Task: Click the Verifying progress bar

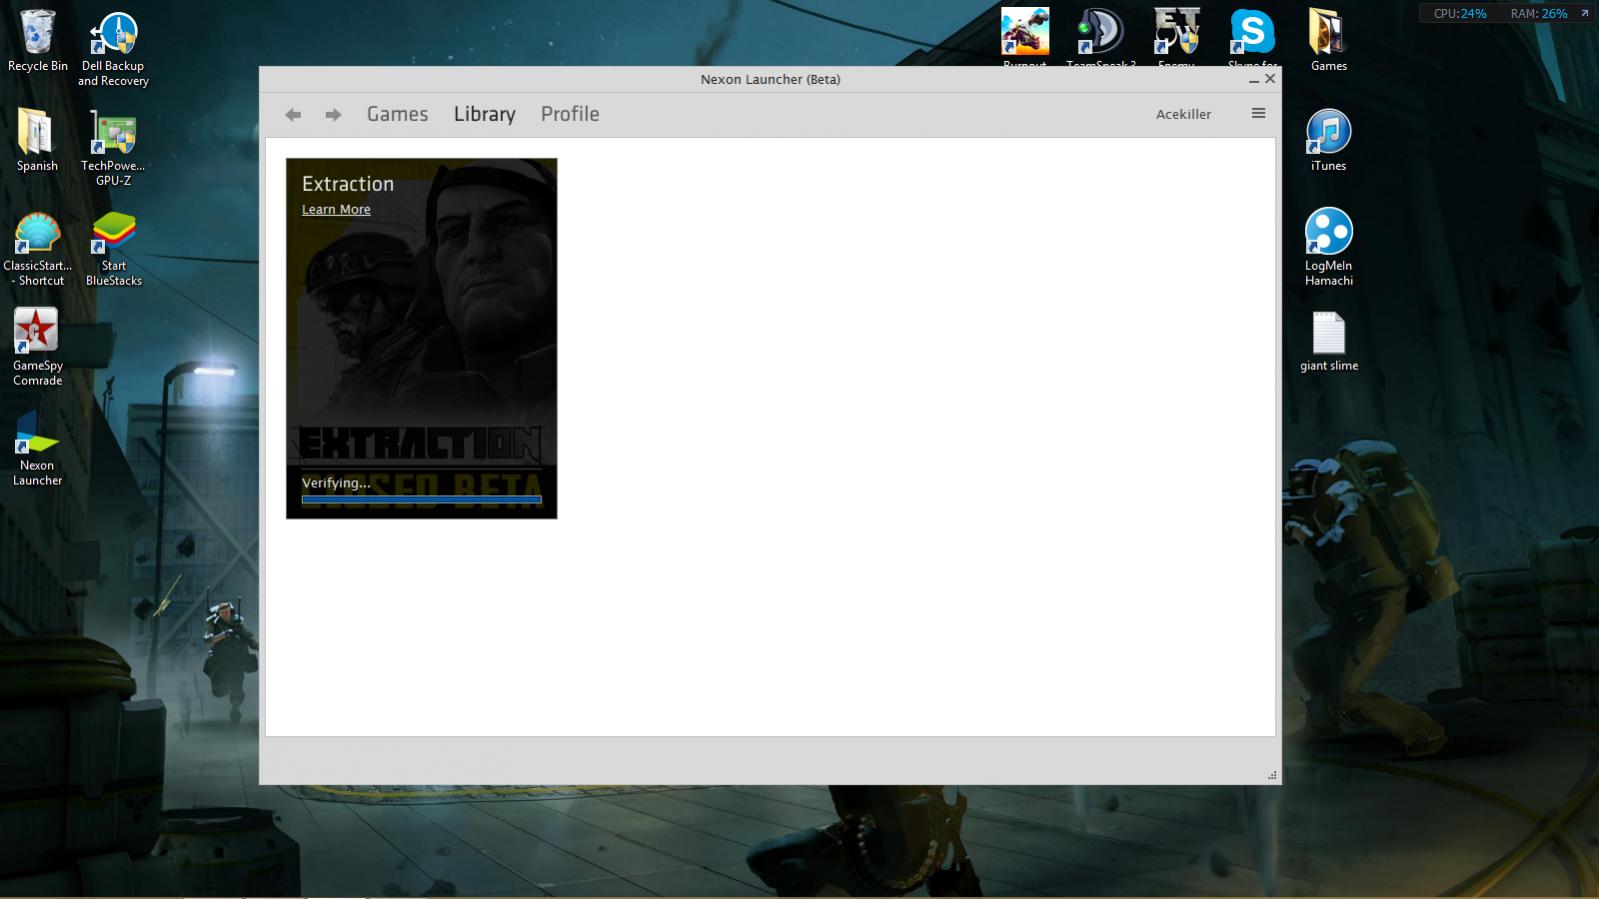Action: 421,499
